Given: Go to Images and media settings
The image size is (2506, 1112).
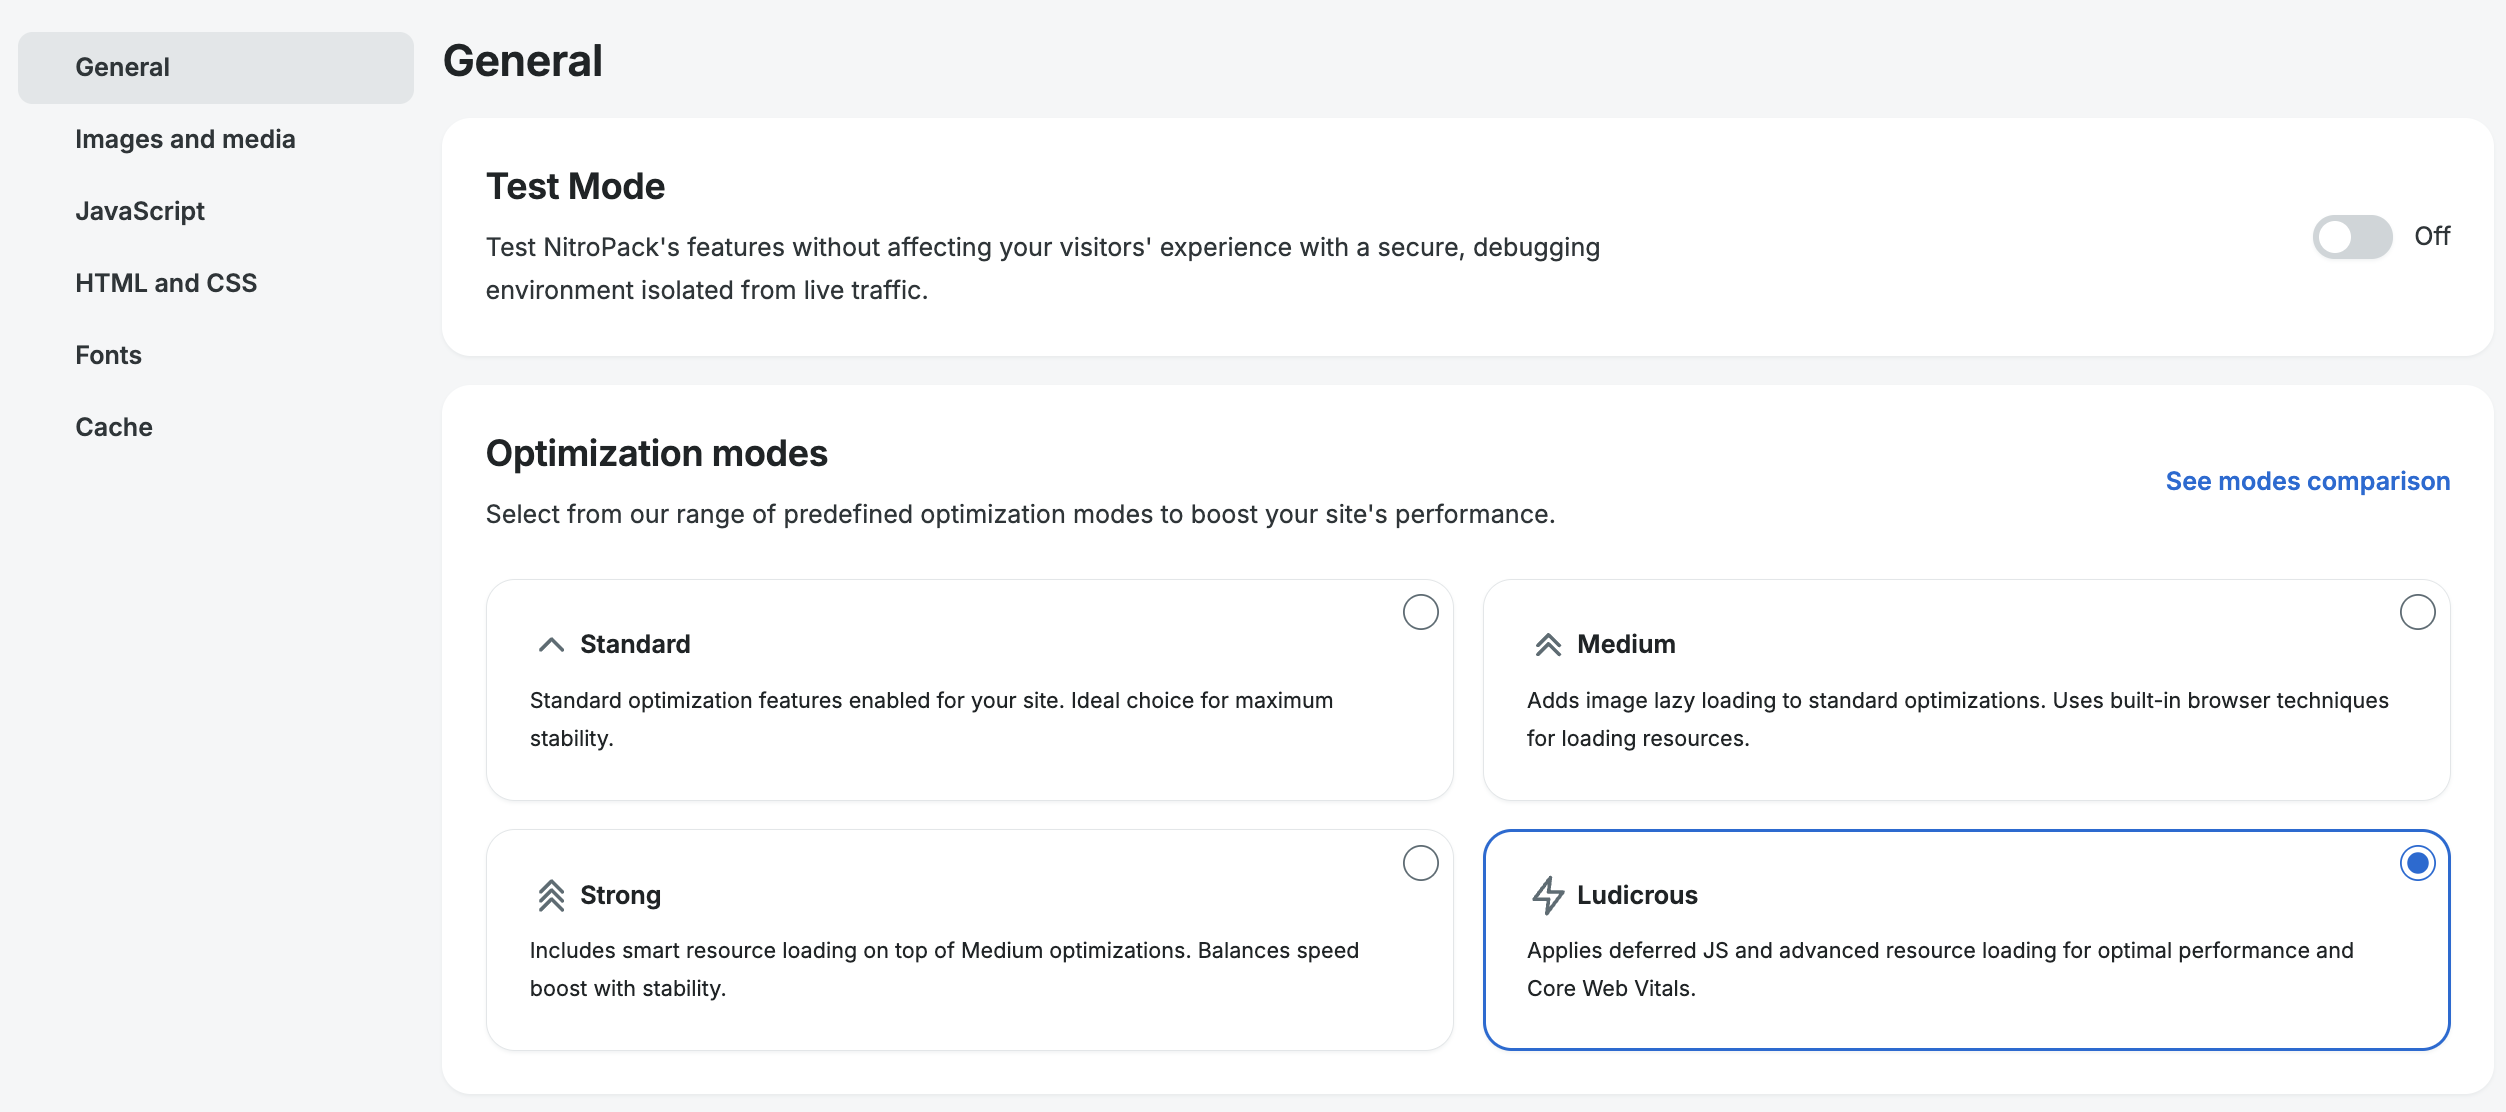Looking at the screenshot, I should coord(185,139).
